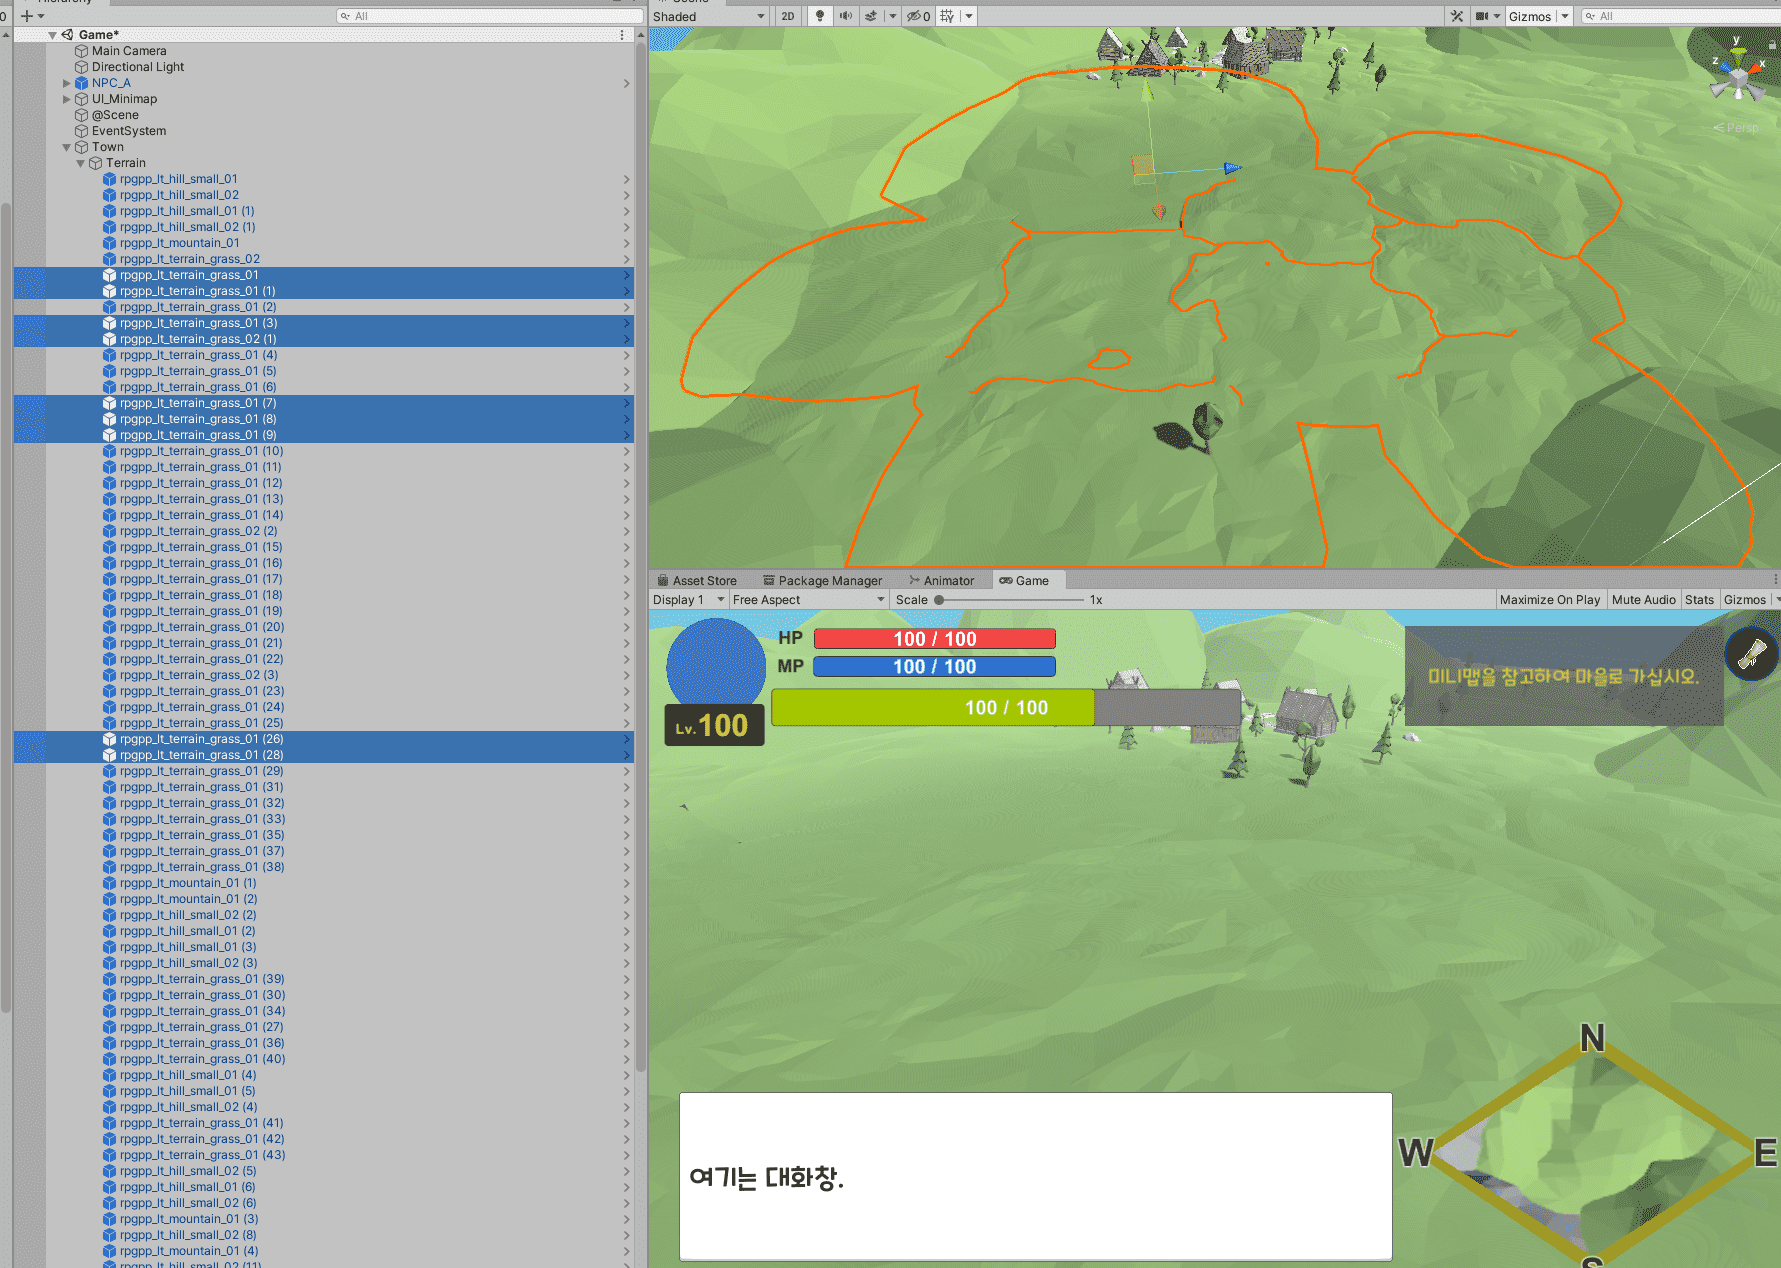Open the Display 1 dropdown

point(688,600)
